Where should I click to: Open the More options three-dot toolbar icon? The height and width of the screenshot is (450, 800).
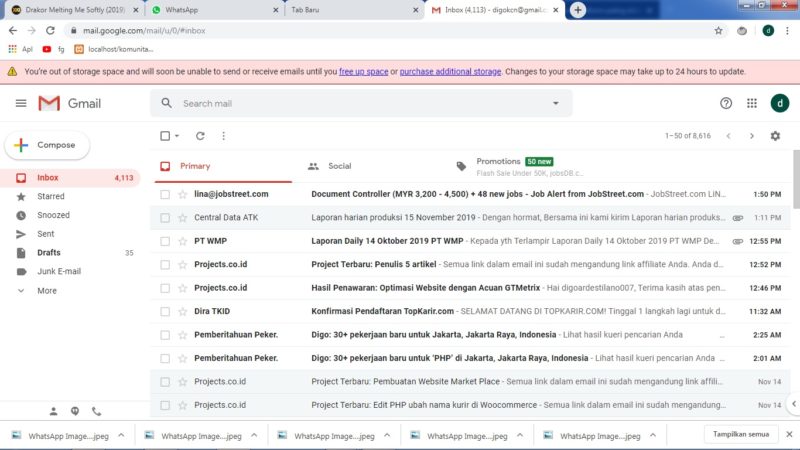tap(223, 136)
